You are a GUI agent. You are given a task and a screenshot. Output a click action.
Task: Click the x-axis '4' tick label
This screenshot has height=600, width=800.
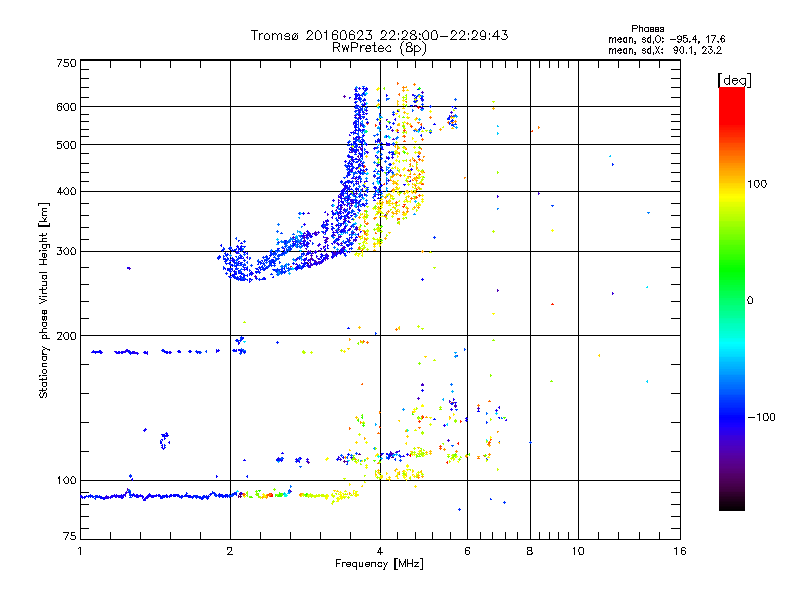pos(380,551)
